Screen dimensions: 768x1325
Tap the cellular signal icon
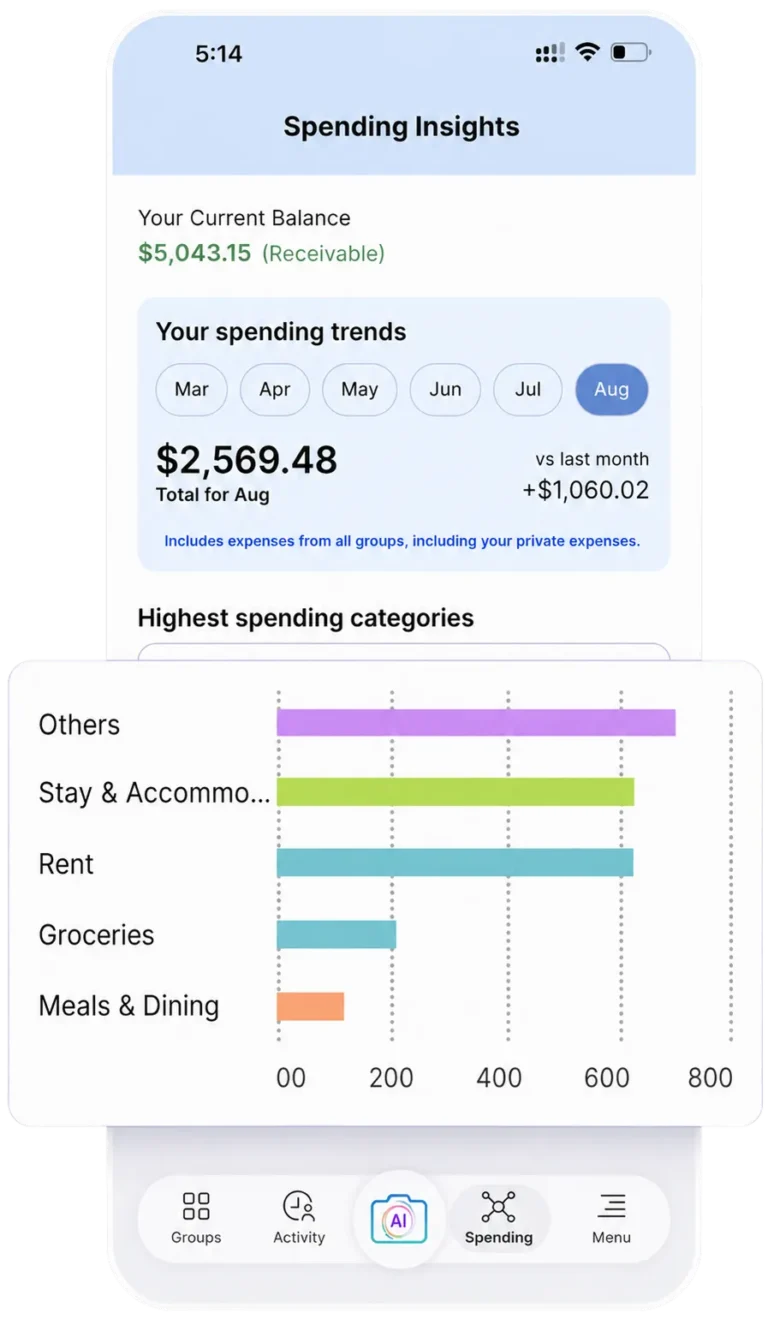pyautogui.click(x=550, y=54)
